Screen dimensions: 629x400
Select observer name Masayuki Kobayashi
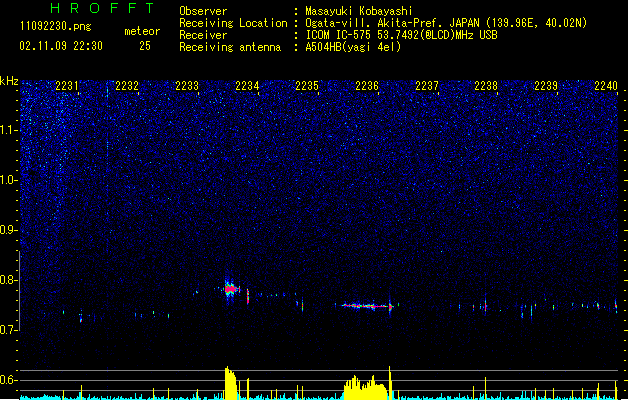pos(359,11)
